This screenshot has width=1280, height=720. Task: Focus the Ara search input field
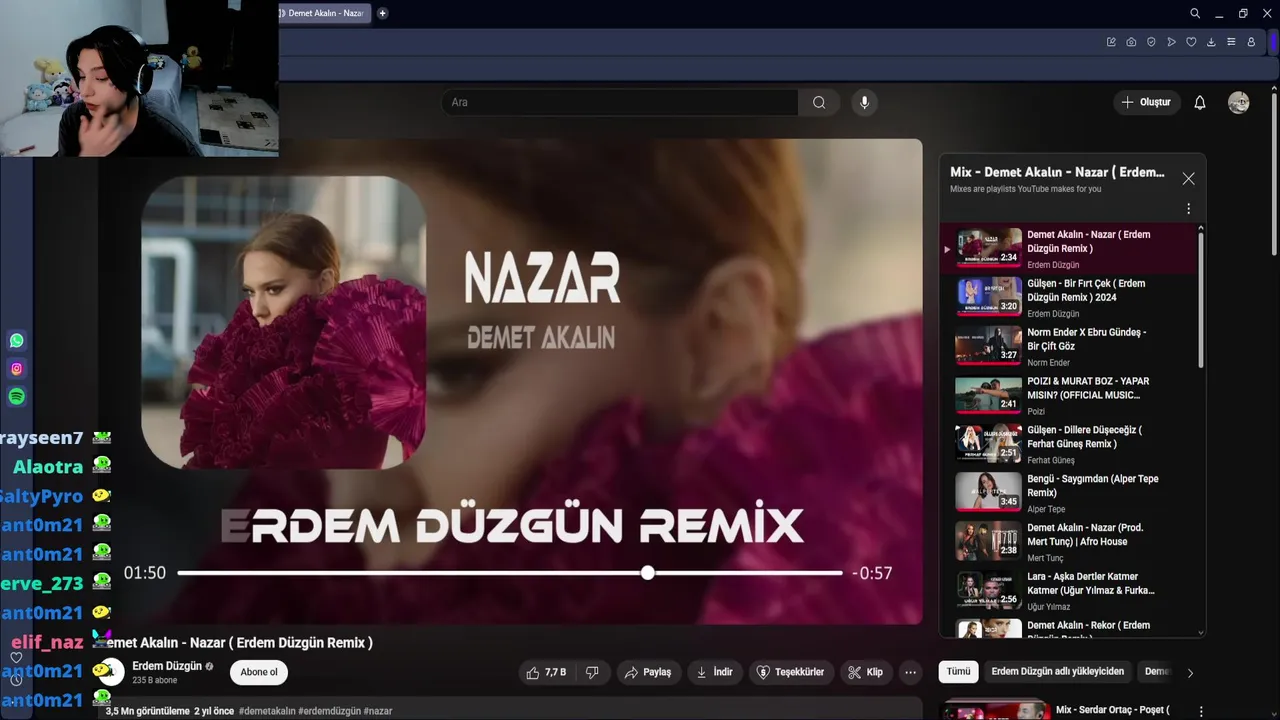(620, 102)
